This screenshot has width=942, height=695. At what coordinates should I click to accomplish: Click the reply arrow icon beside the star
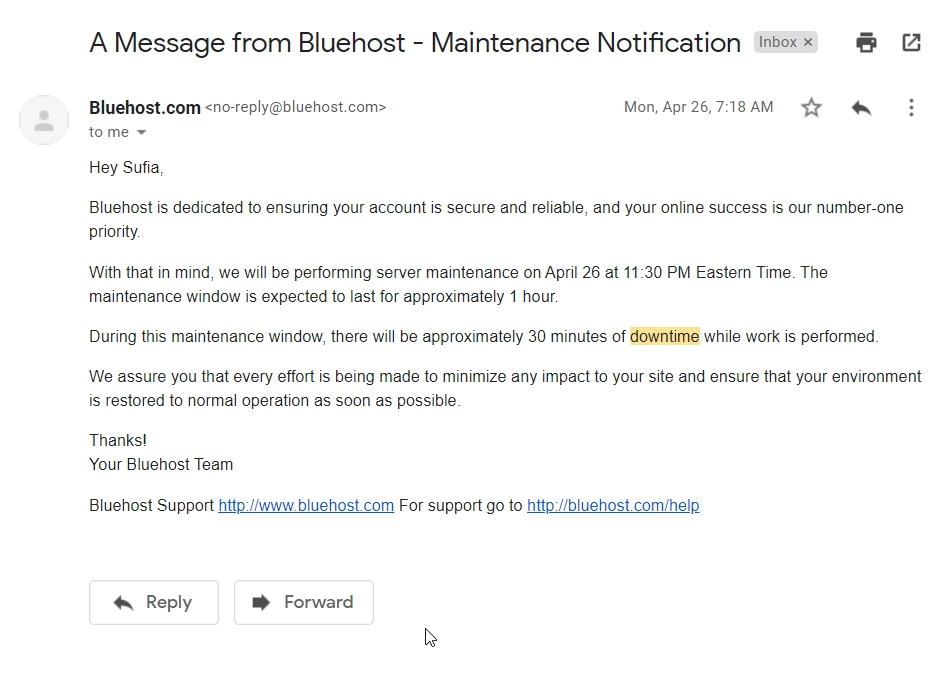(x=861, y=108)
